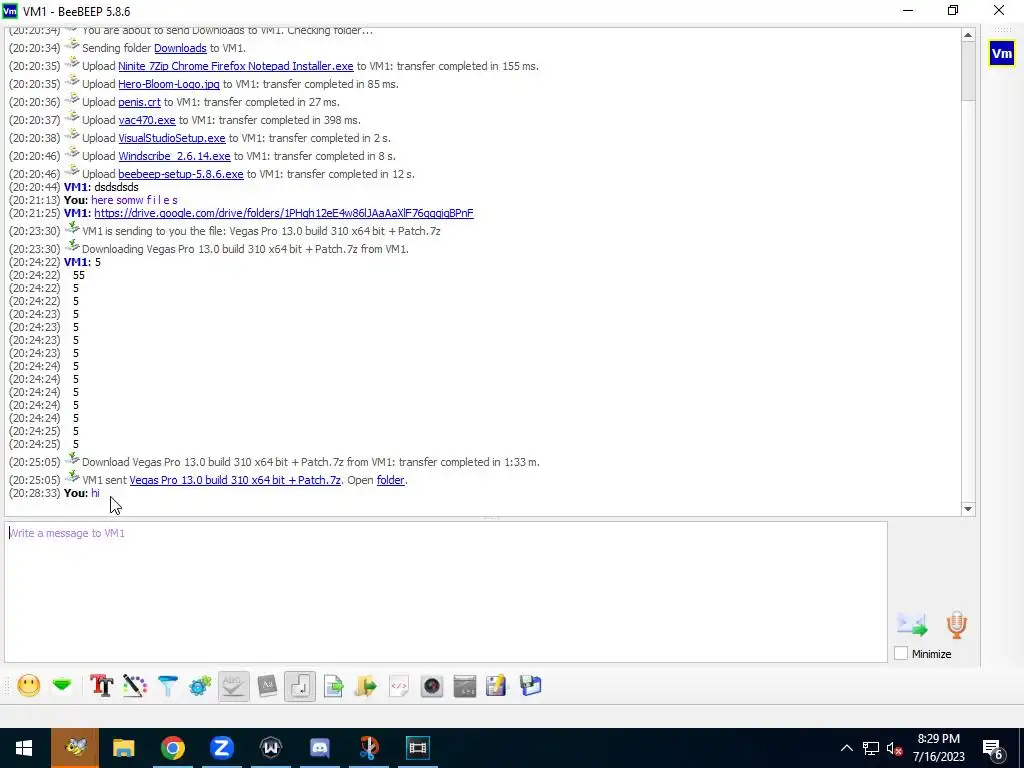
Task: Open the VisualStudioSetup.exe link
Action: click(172, 138)
